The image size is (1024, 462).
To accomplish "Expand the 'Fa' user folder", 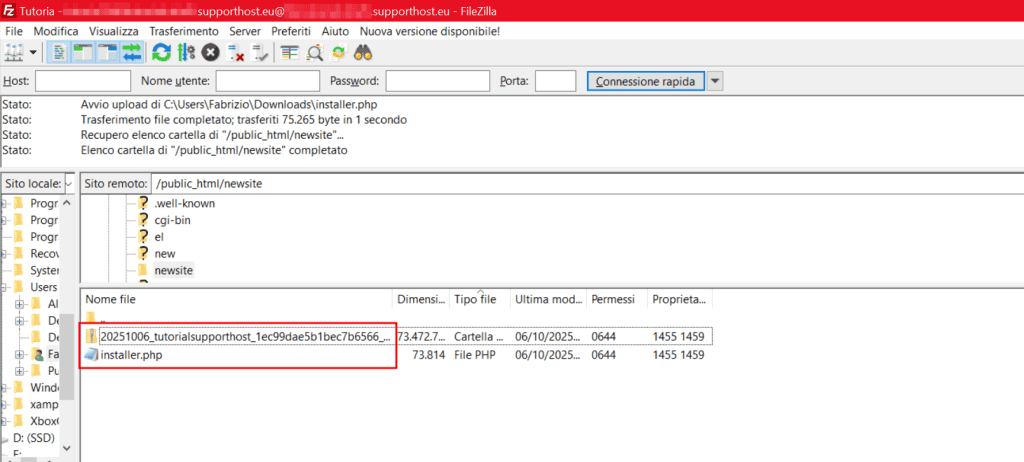I will (19, 354).
